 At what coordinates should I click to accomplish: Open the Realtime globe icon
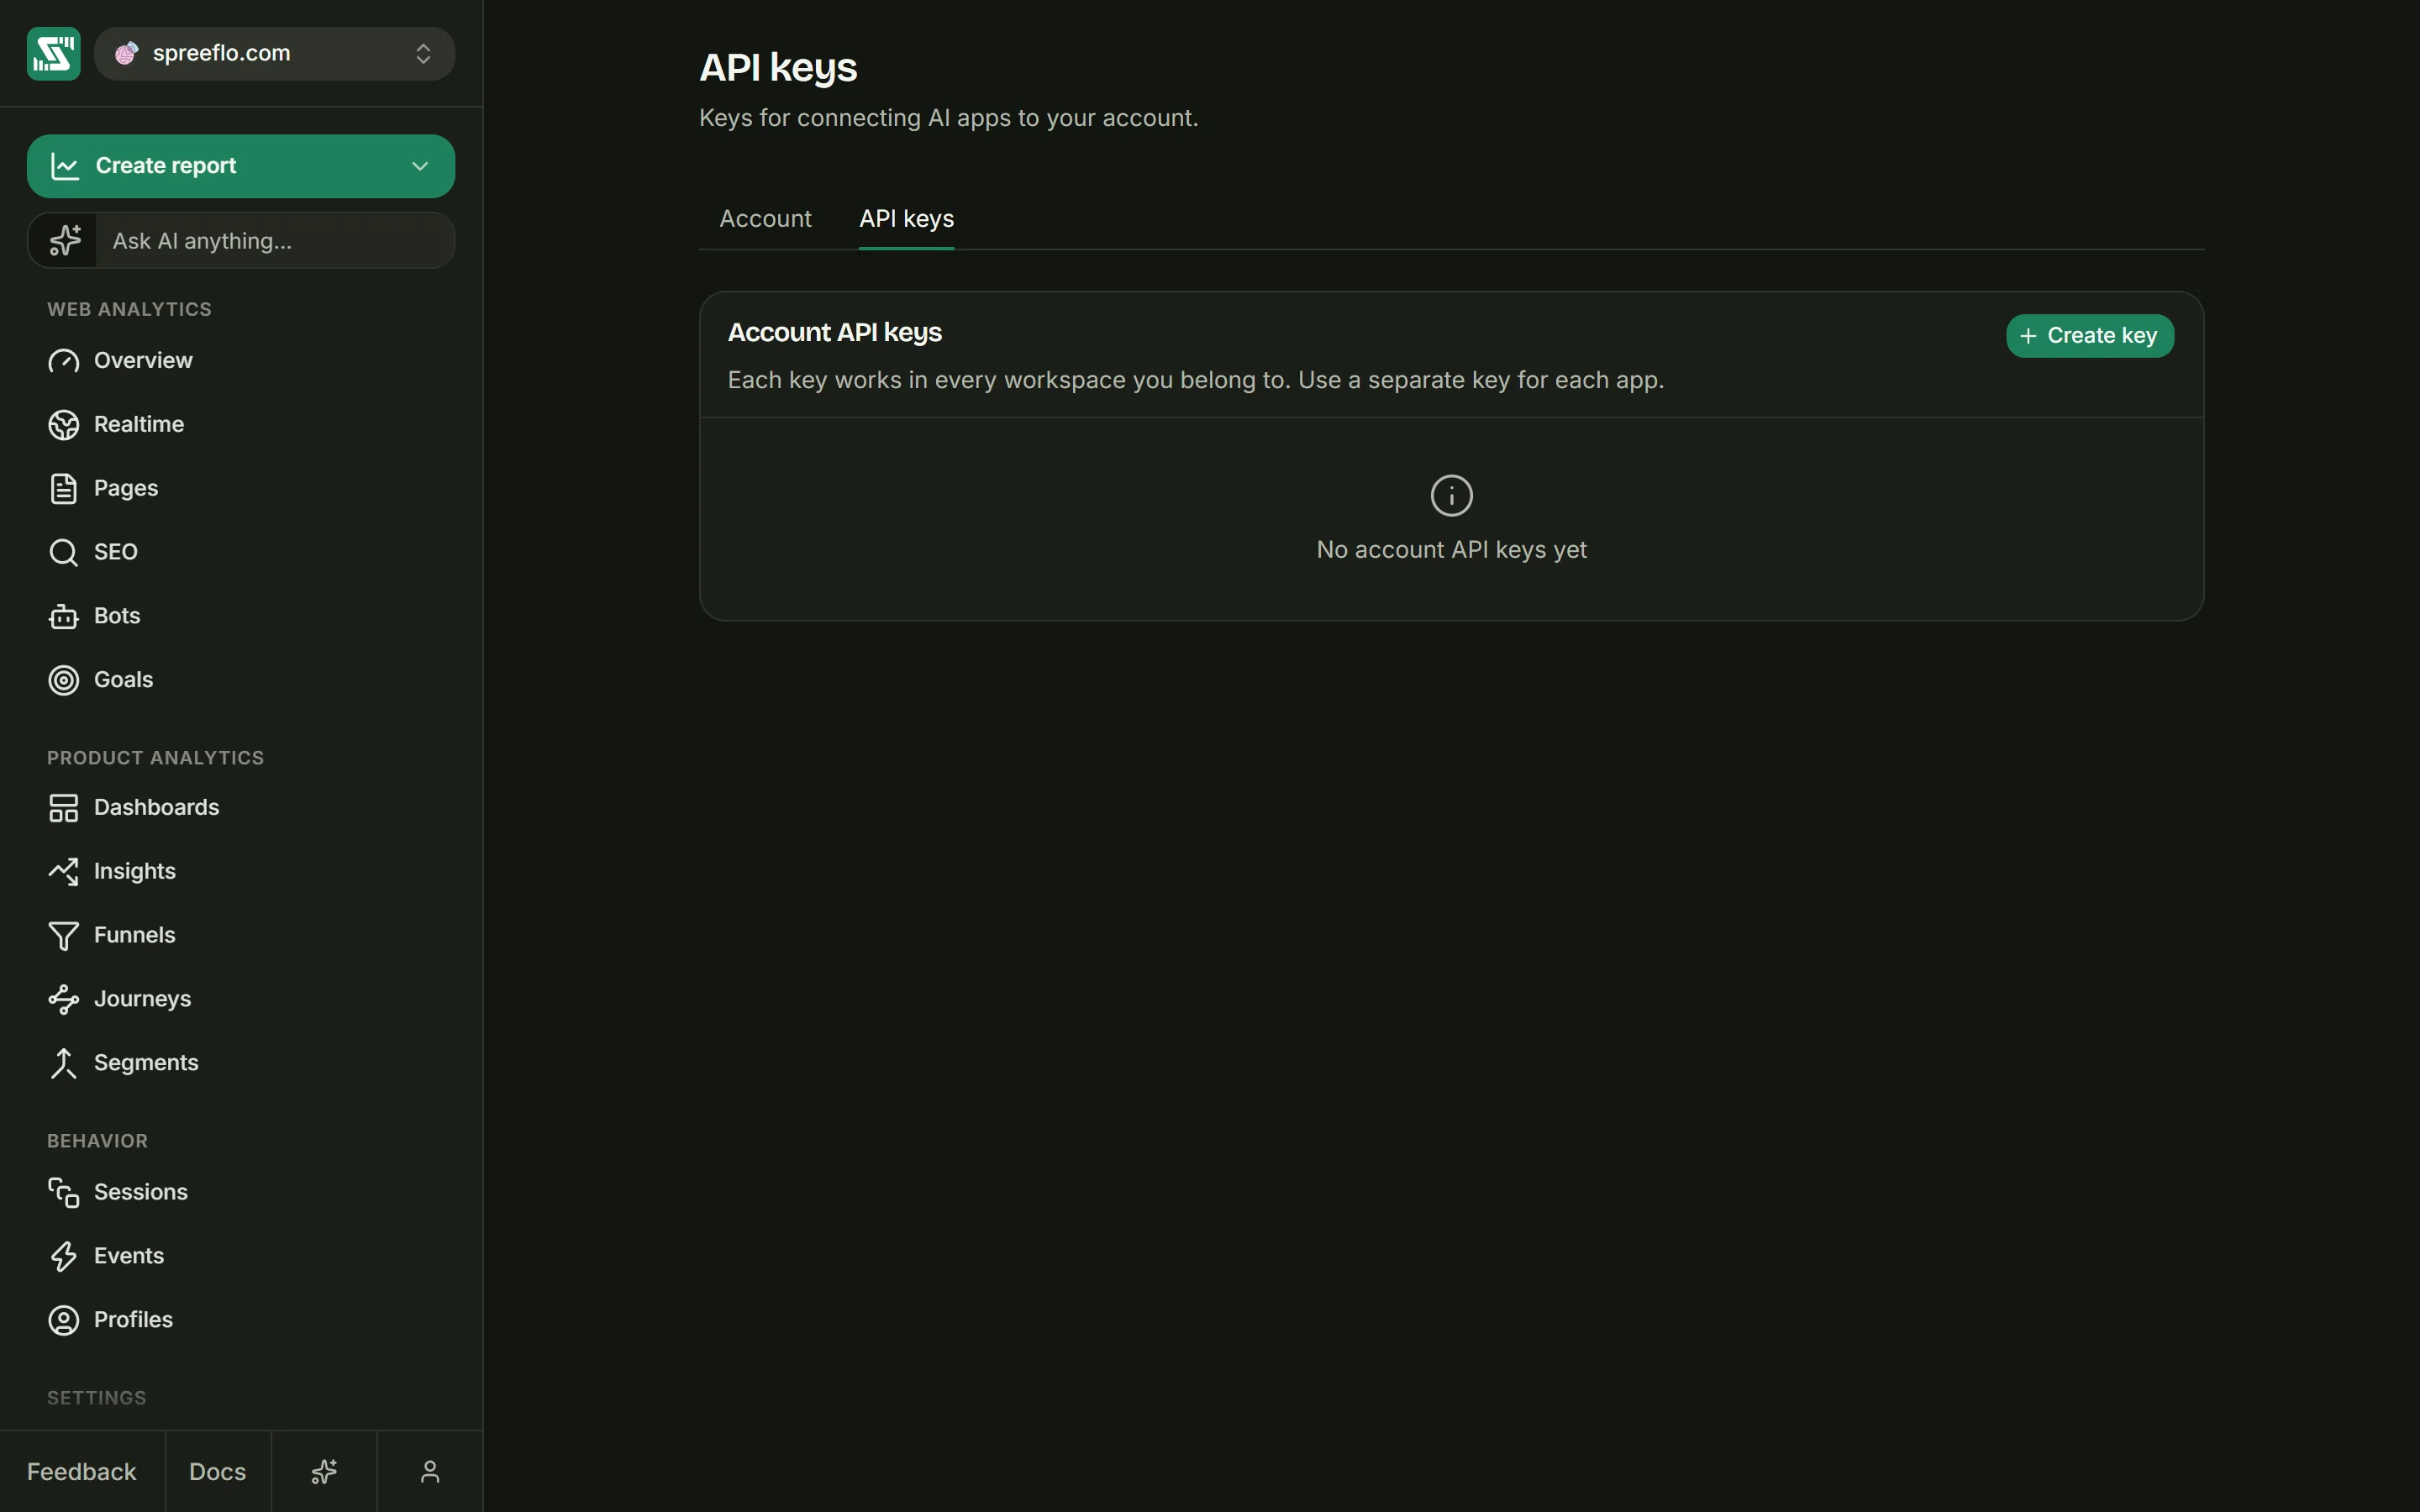[63, 425]
